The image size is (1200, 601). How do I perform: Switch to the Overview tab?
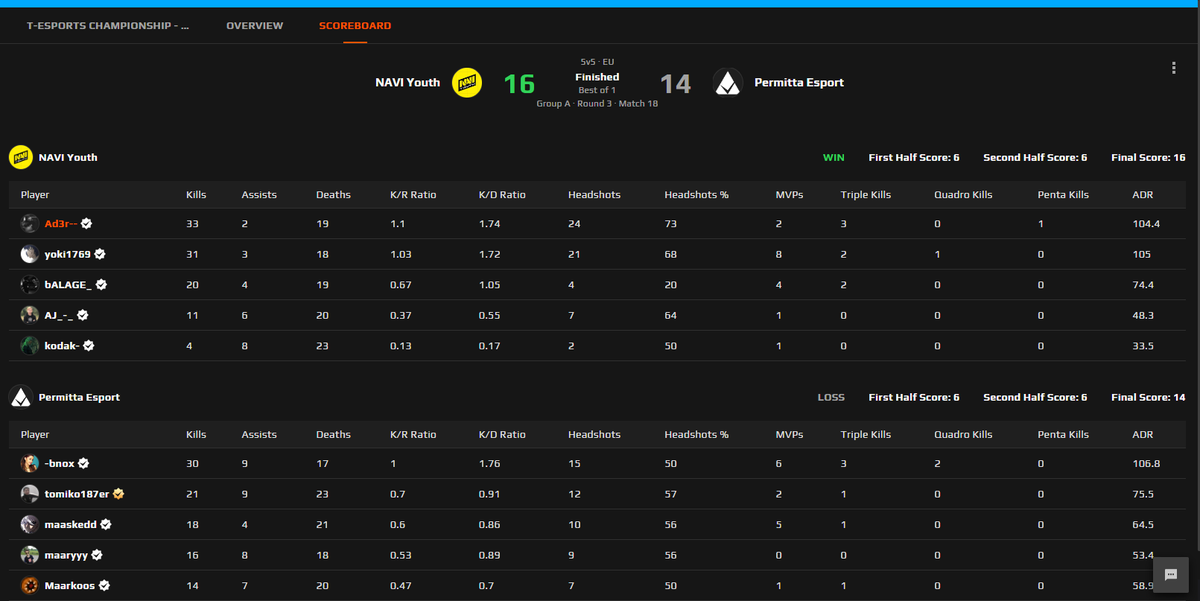(x=254, y=25)
